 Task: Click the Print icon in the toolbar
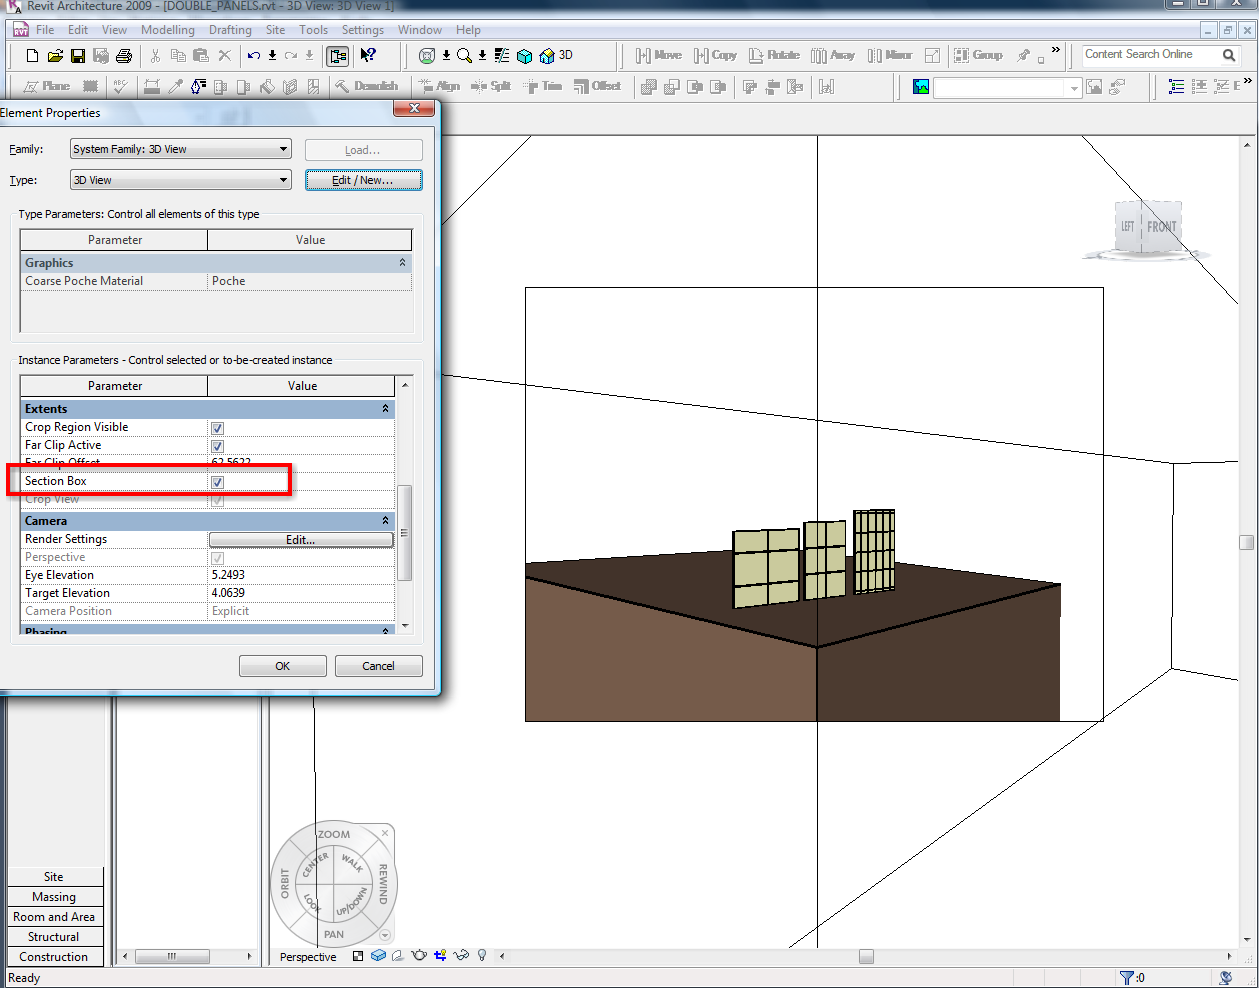(x=123, y=56)
